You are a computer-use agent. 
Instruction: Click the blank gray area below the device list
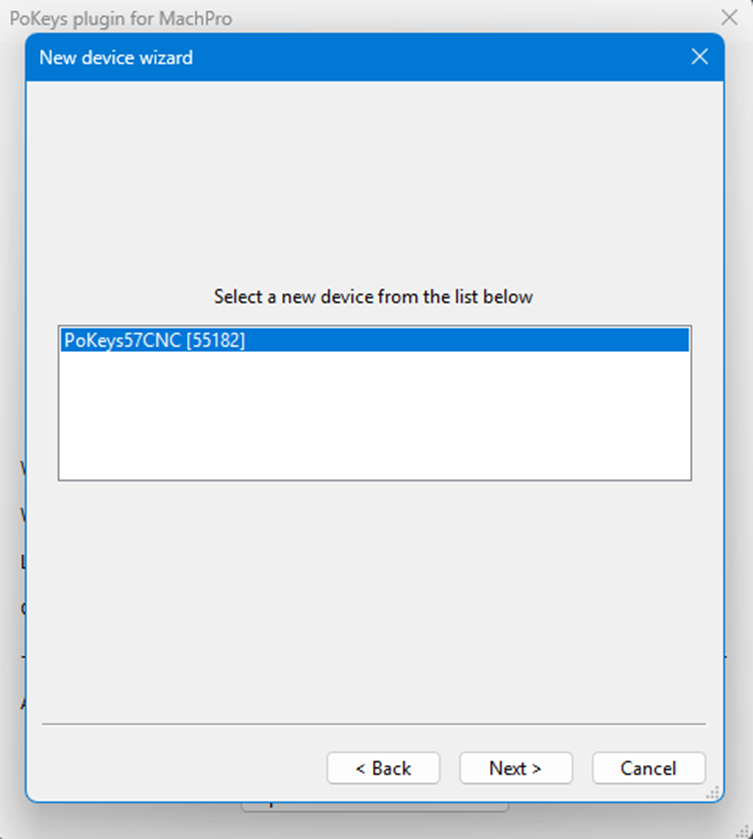(375, 600)
